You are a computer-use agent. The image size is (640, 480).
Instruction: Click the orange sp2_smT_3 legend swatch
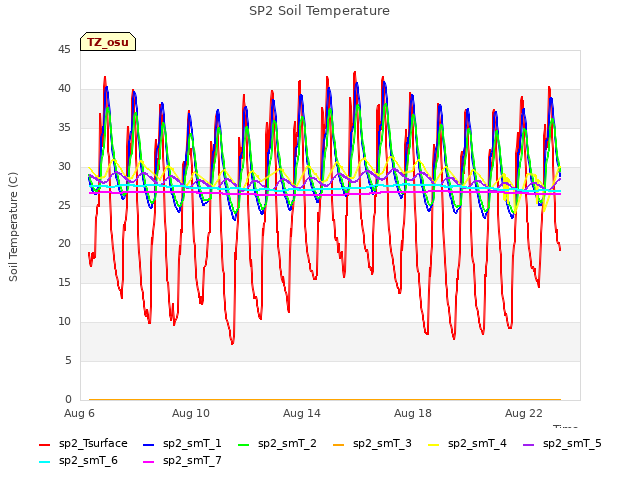[339, 444]
